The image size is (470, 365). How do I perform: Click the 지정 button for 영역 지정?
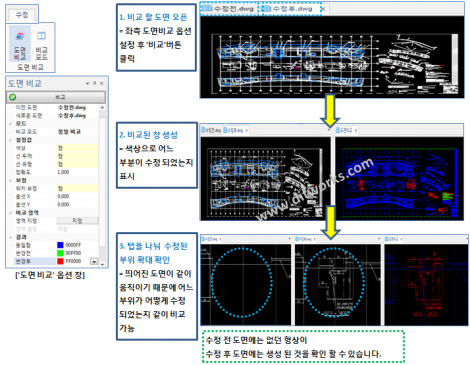pos(77,220)
